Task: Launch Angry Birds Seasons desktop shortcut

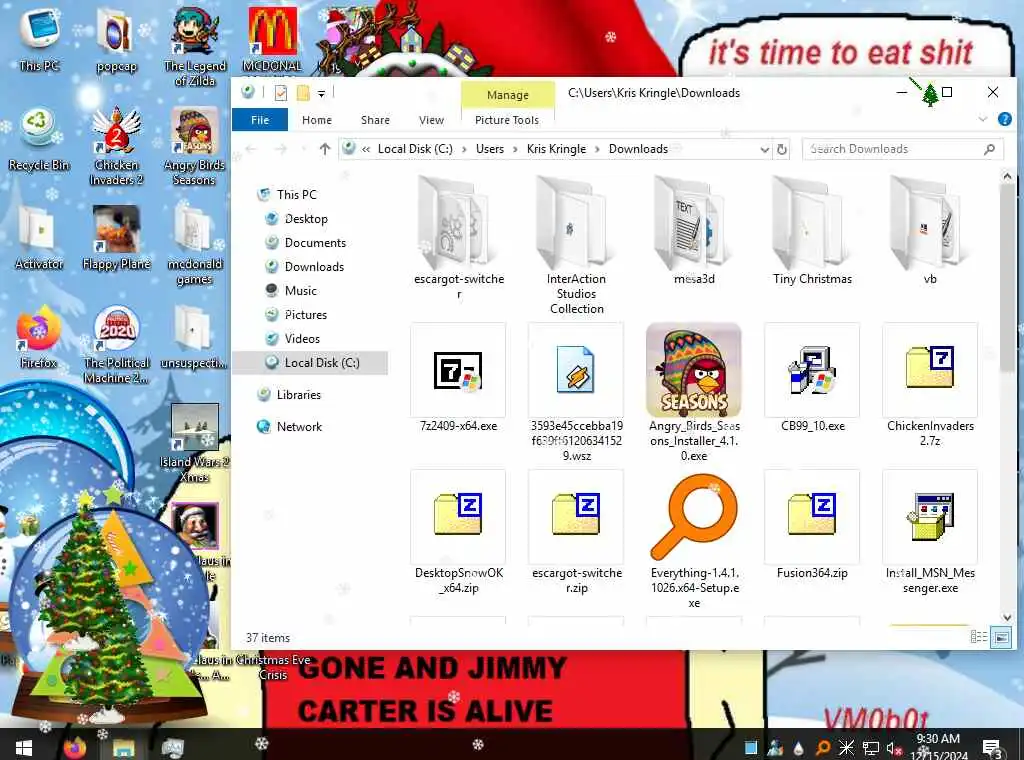Action: click(194, 146)
